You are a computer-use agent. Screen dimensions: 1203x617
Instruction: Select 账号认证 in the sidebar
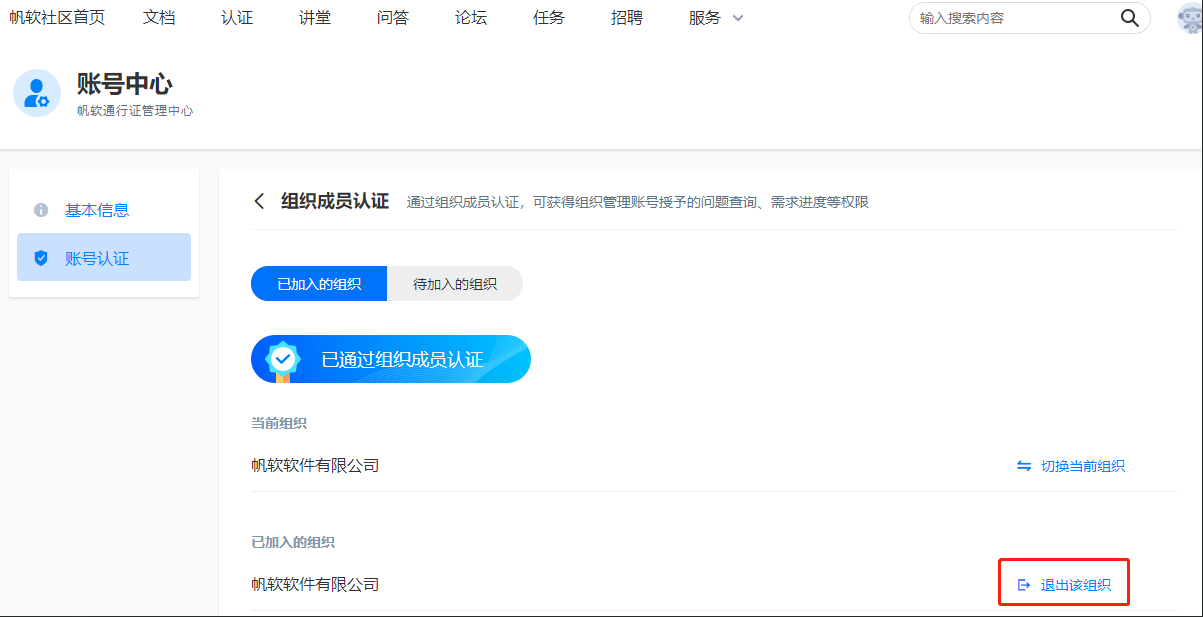(x=104, y=258)
